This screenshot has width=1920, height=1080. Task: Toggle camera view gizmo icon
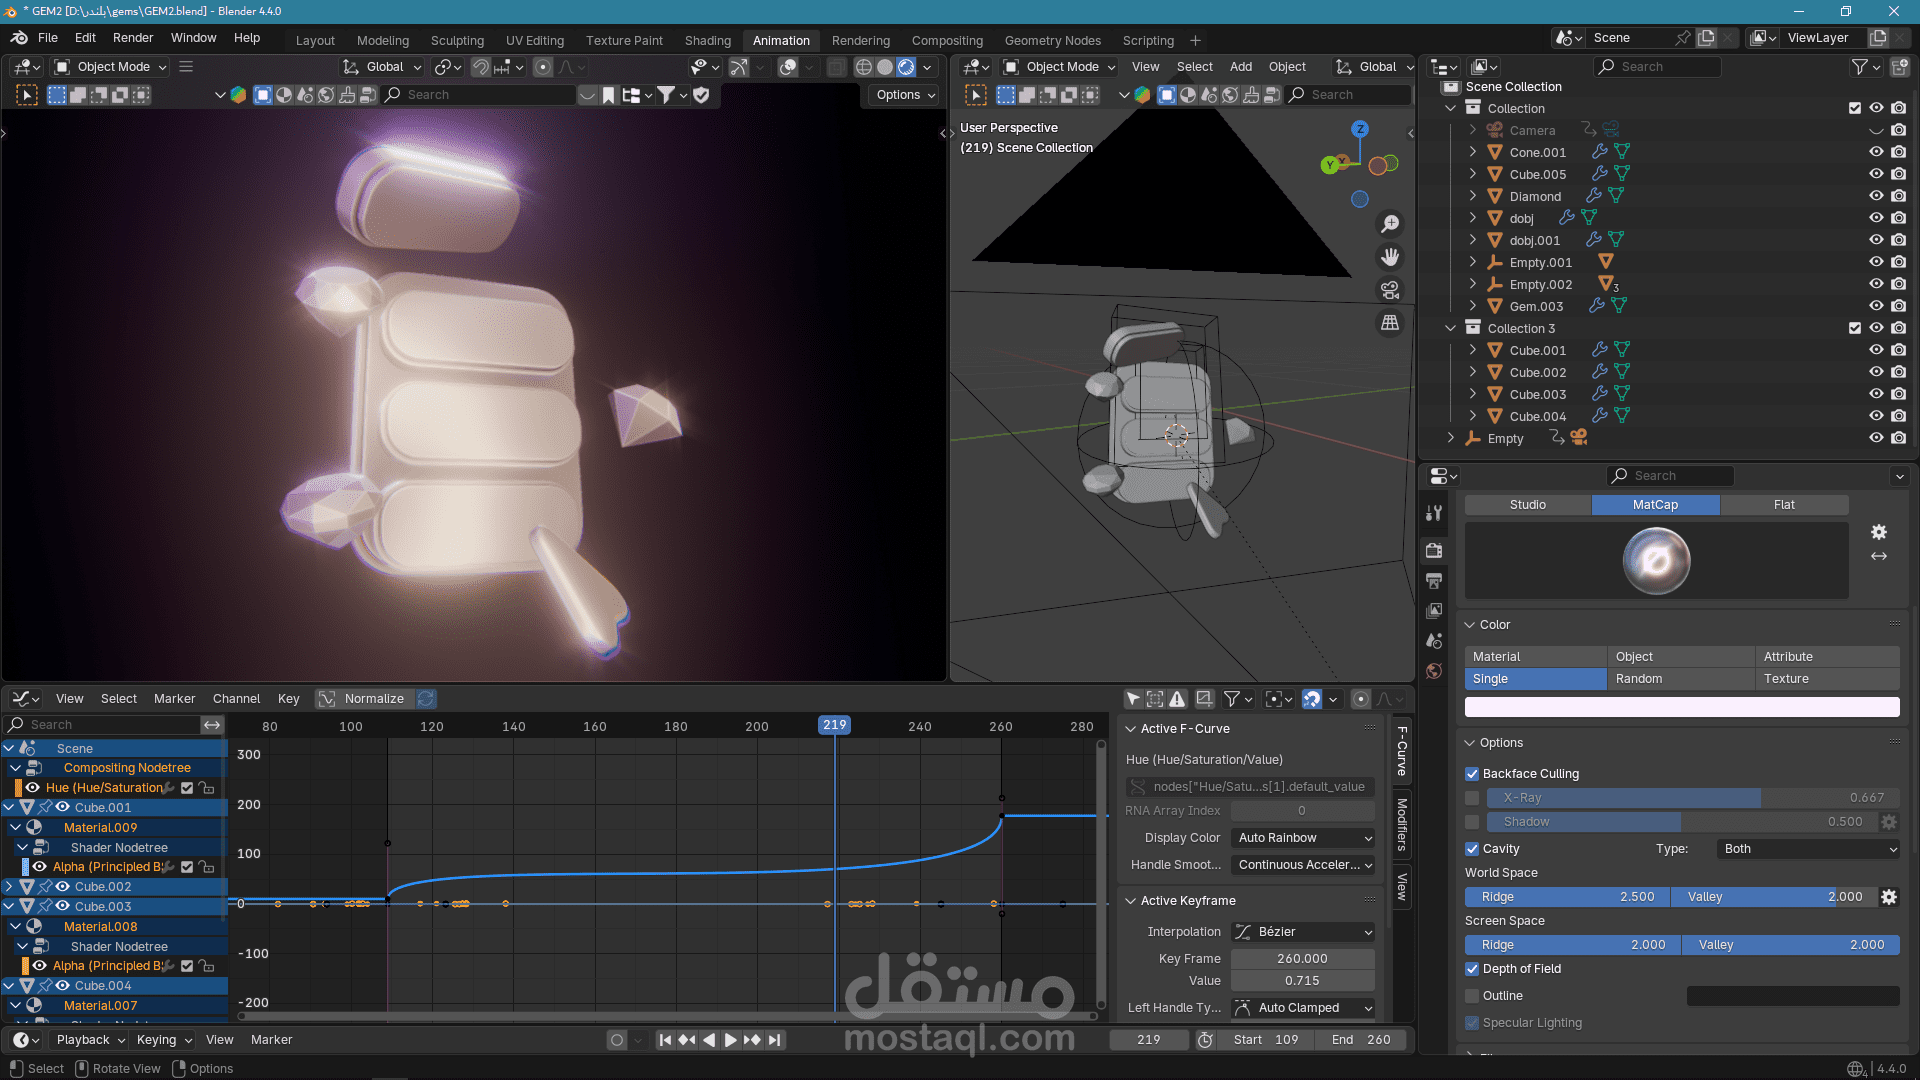[x=1390, y=290]
